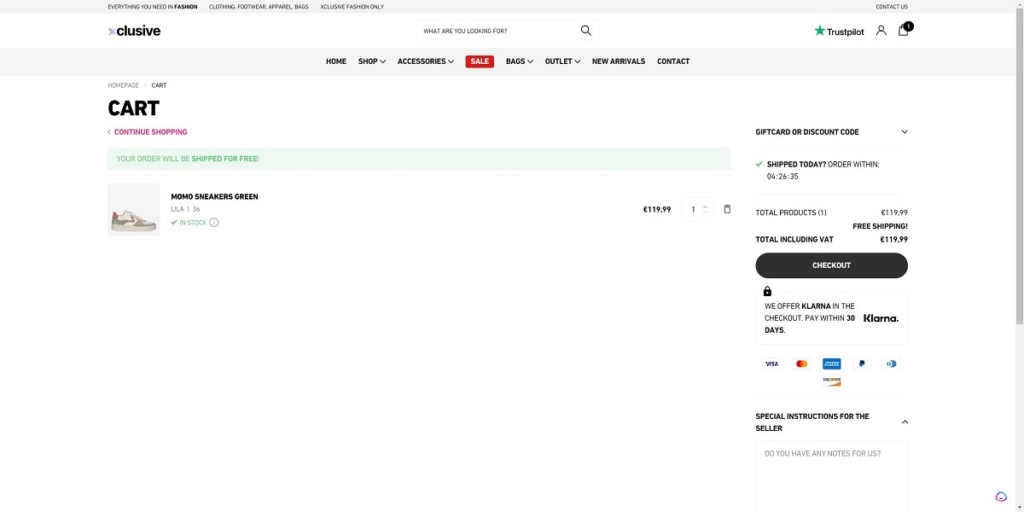Open the chat widget icon
Screen dimensions: 1024x512
click(1001, 497)
